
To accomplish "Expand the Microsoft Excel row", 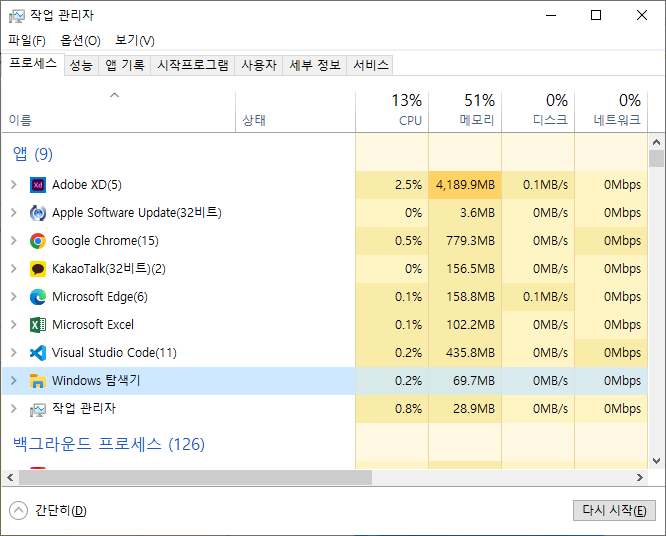I will (14, 325).
